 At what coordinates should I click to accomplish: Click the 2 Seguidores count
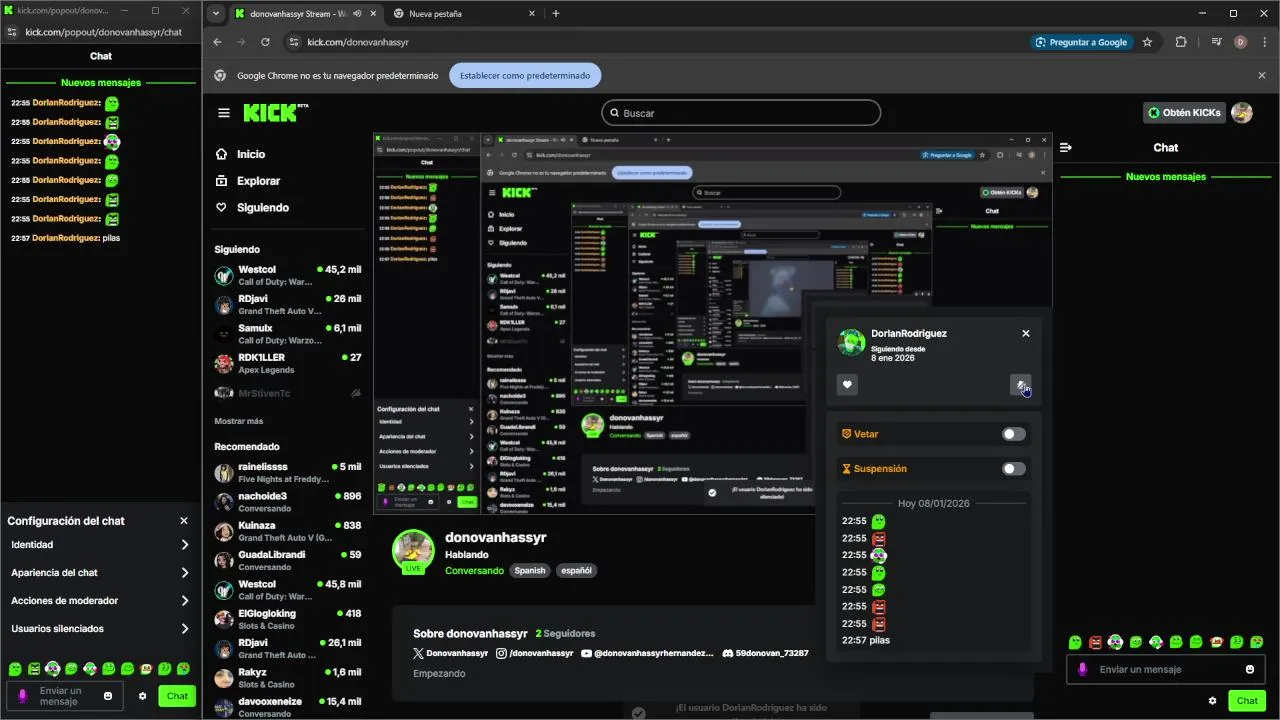(x=565, y=633)
